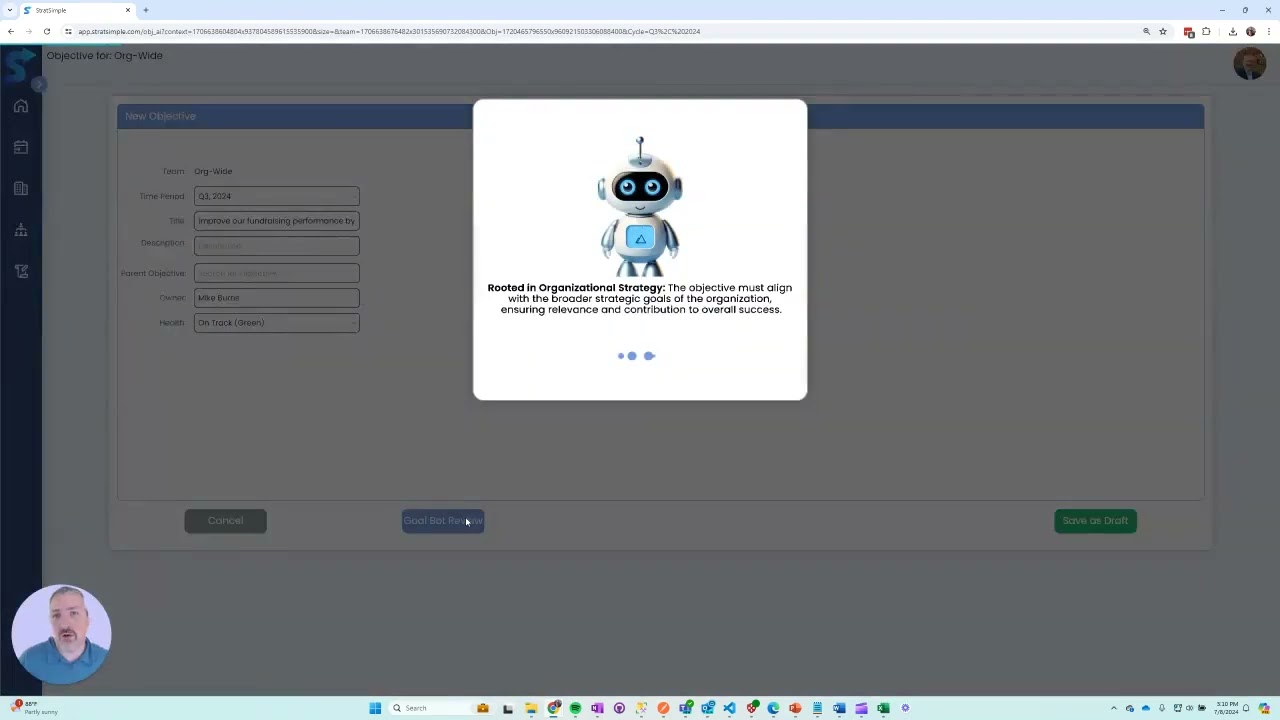Click the StratSimple logo in the corner
The image size is (1280, 720).
[x=18, y=66]
